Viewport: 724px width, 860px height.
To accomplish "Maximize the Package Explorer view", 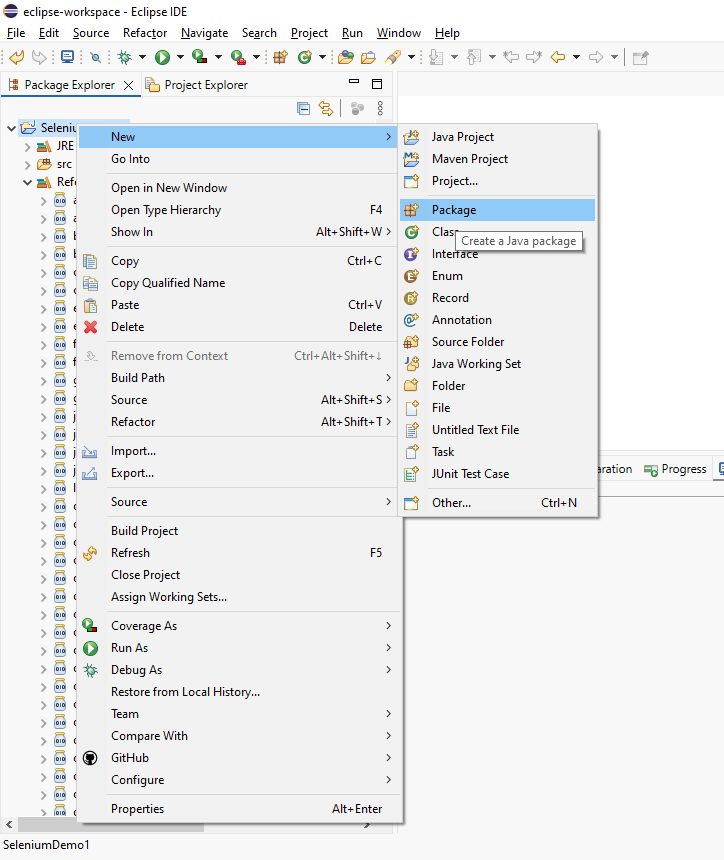I will (x=377, y=84).
